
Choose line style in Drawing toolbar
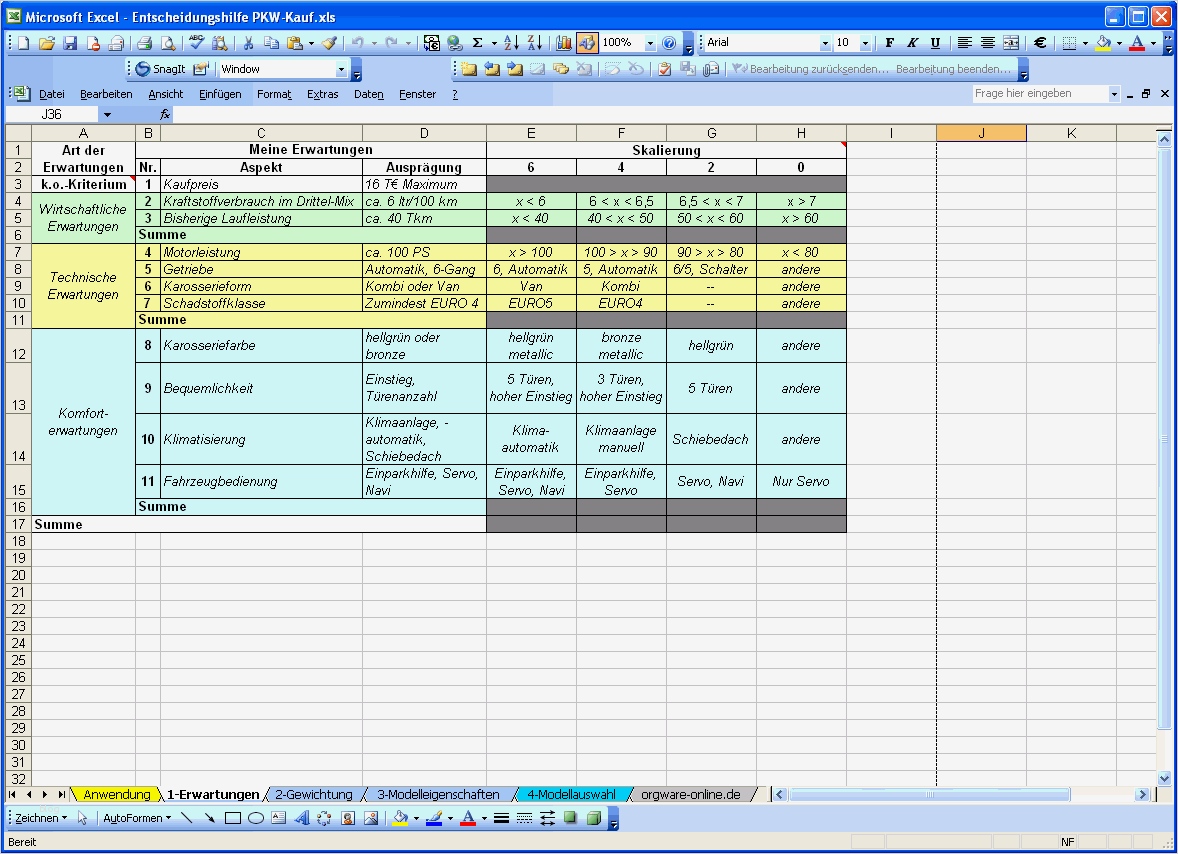pyautogui.click(x=501, y=818)
